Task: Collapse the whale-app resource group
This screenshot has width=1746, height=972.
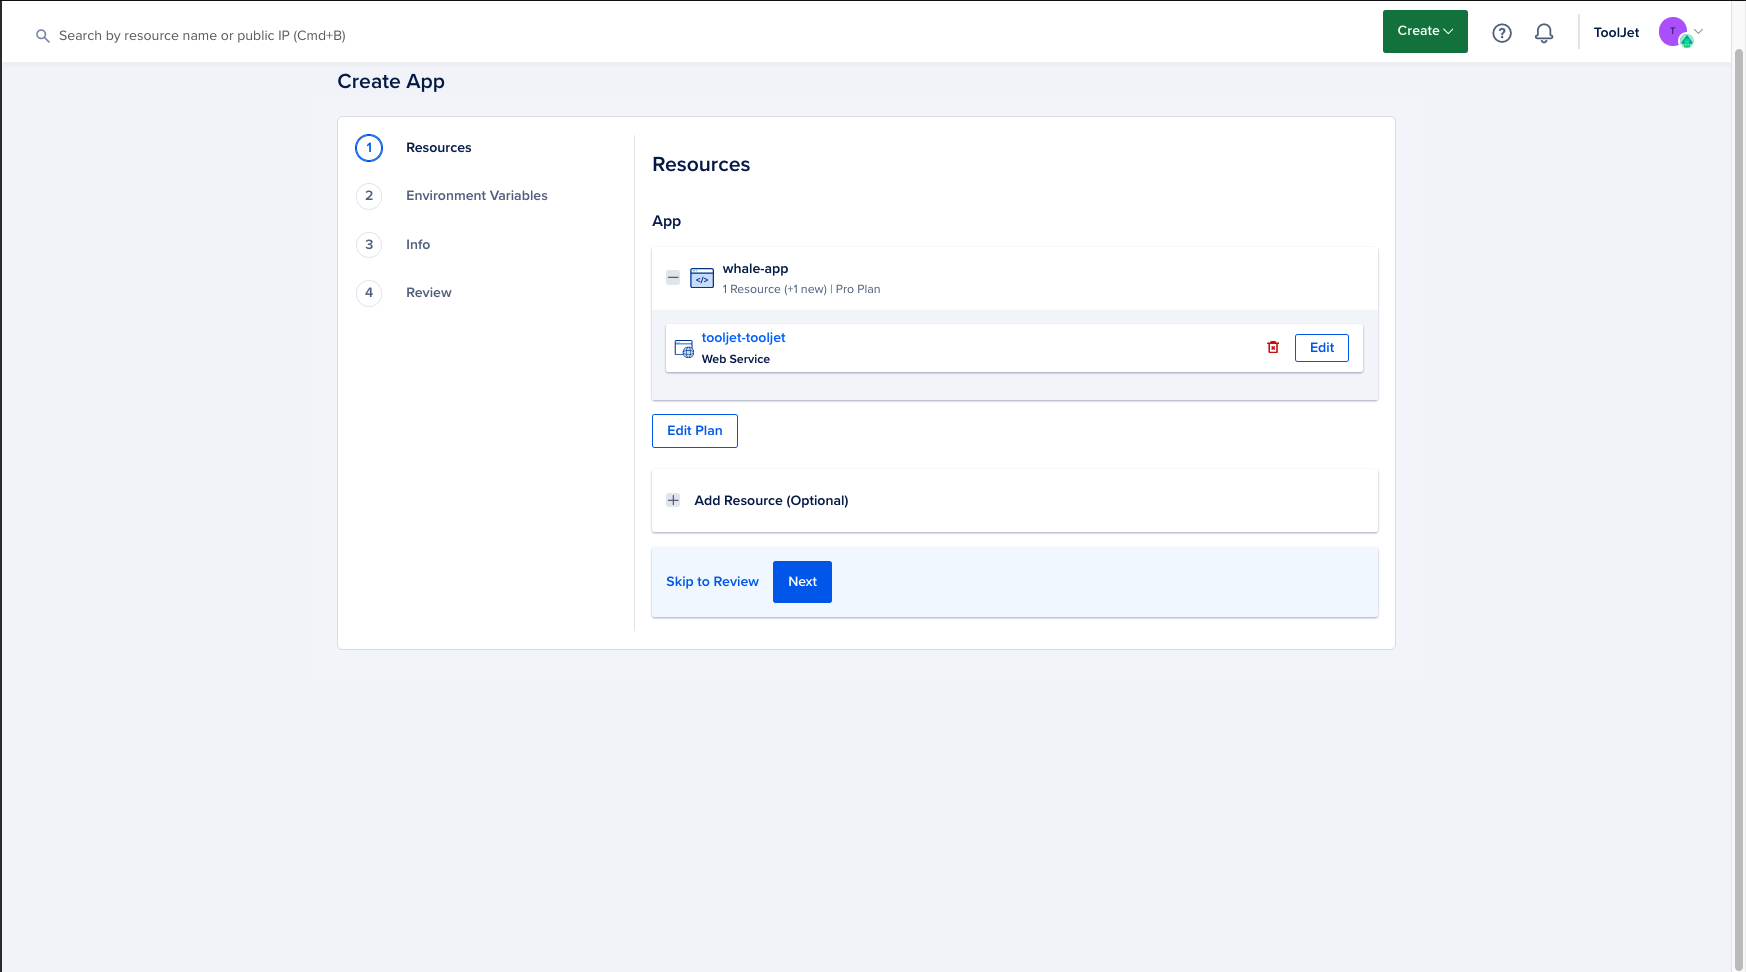Action: pos(673,278)
